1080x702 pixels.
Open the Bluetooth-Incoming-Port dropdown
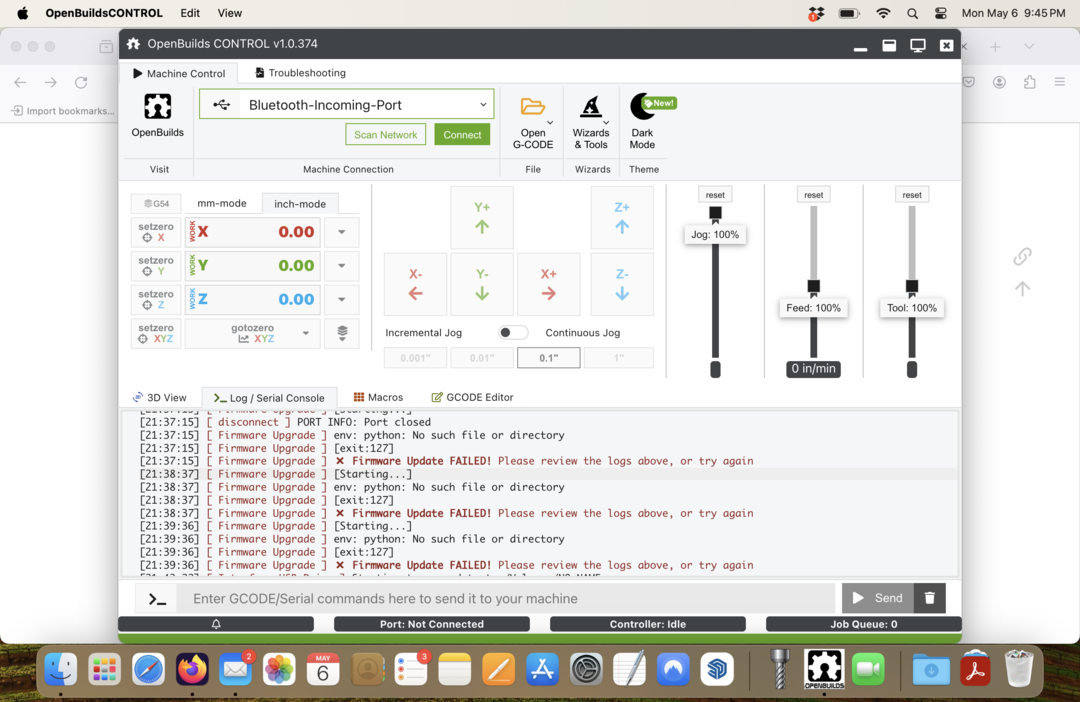coord(346,105)
